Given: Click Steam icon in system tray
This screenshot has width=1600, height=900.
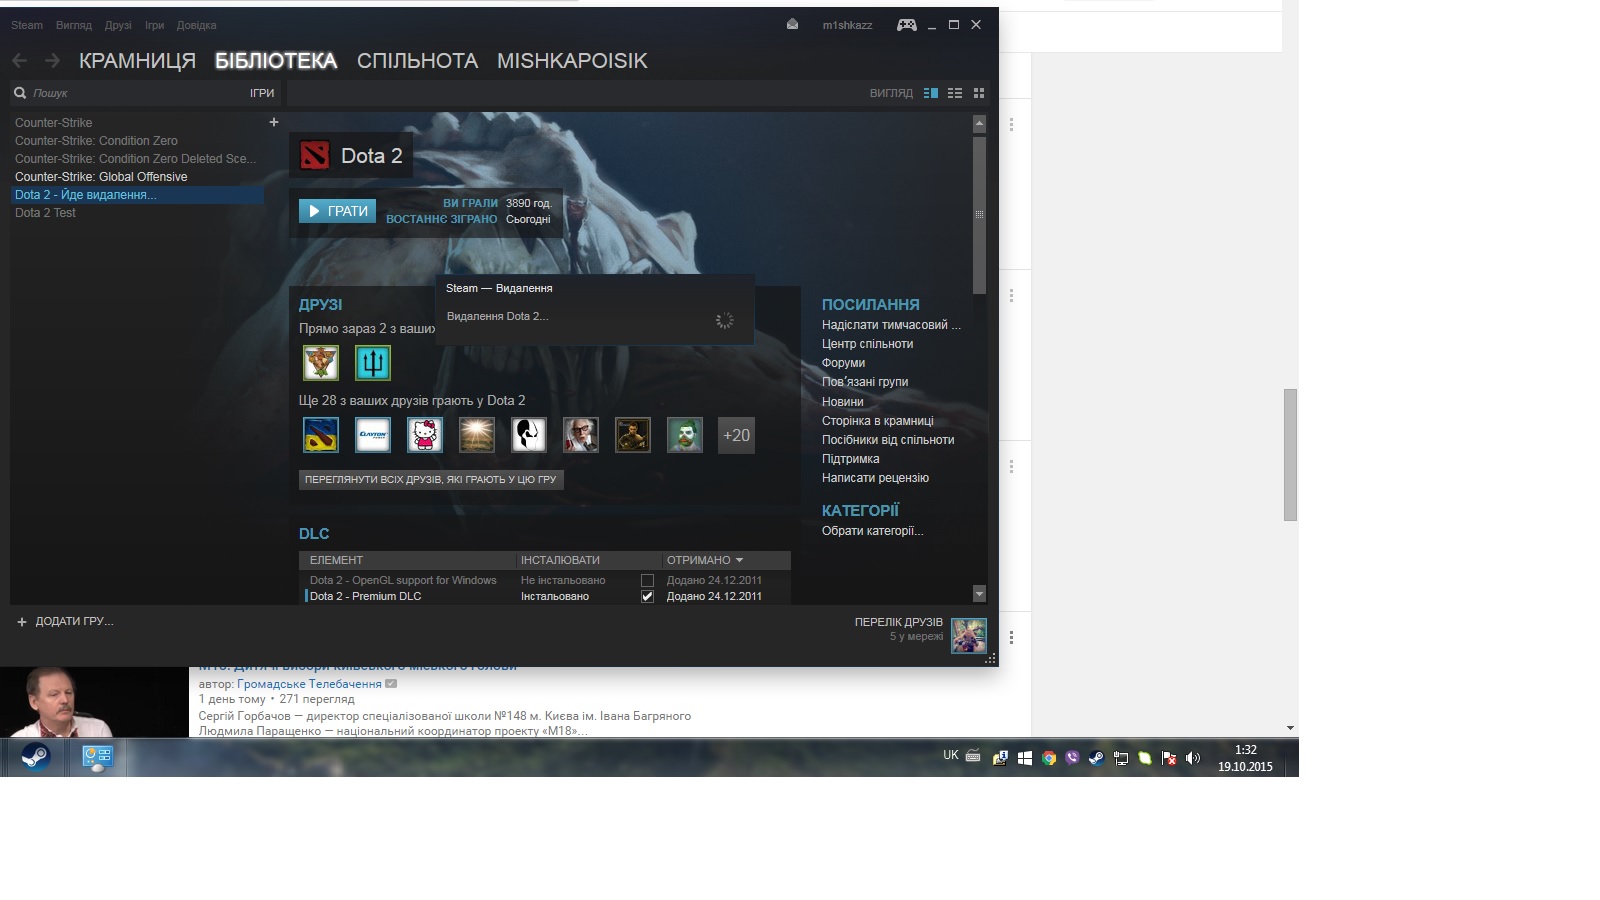Looking at the screenshot, I should pos(1096,758).
